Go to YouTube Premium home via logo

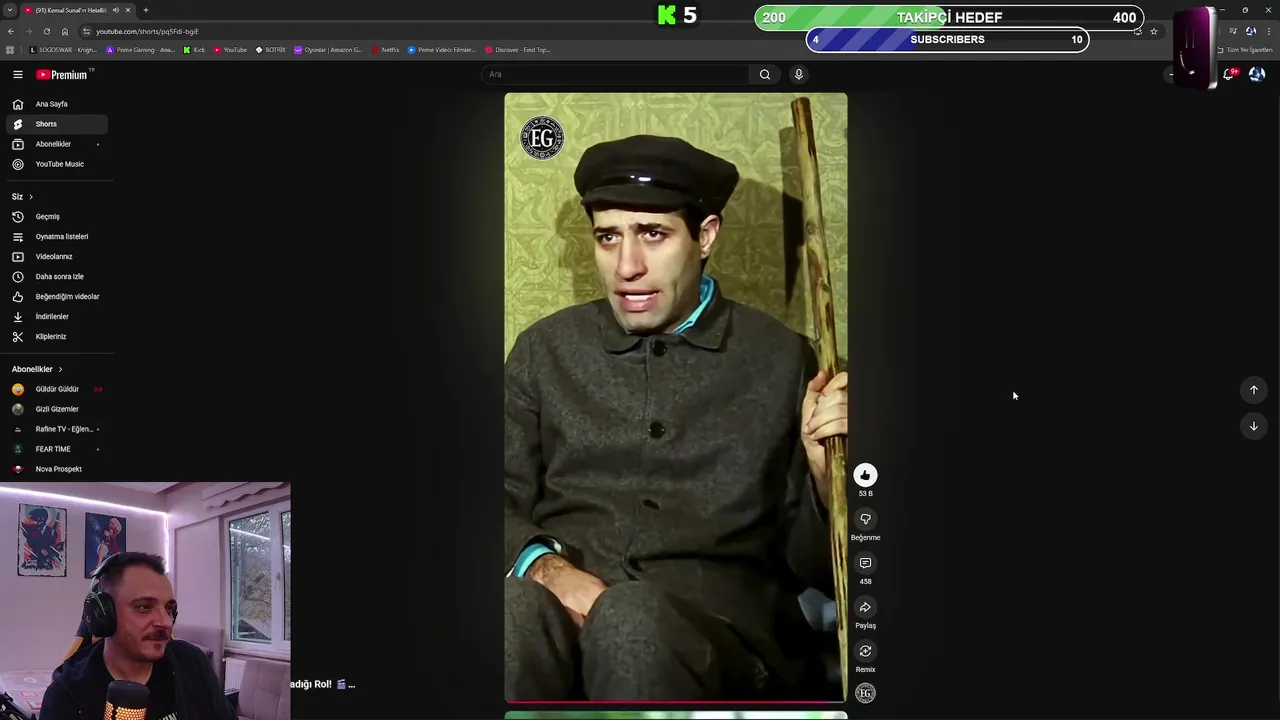(63, 75)
